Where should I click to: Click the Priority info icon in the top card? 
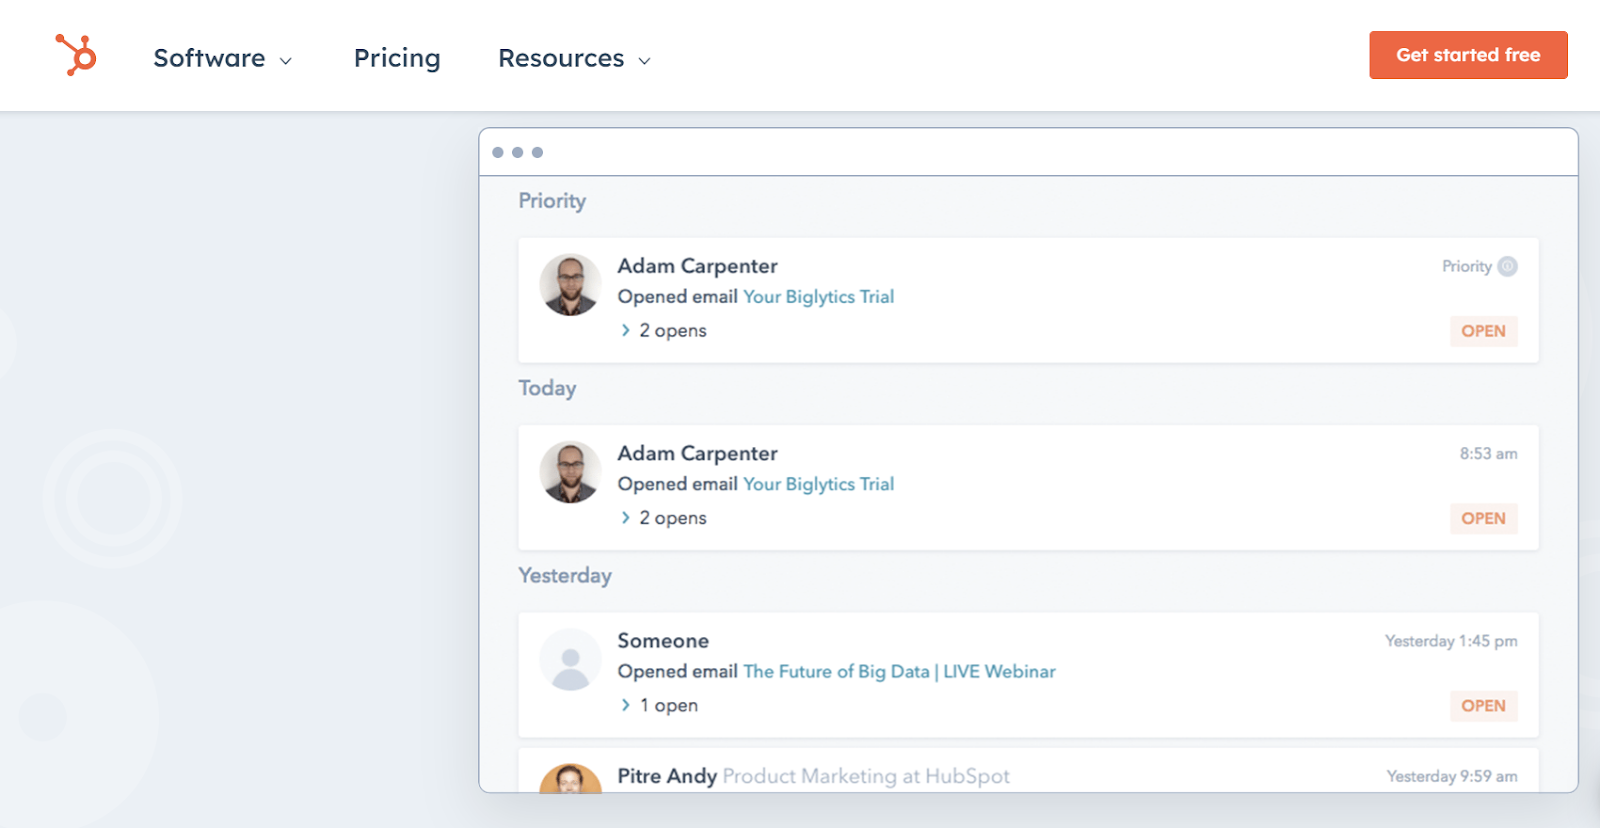click(x=1507, y=266)
